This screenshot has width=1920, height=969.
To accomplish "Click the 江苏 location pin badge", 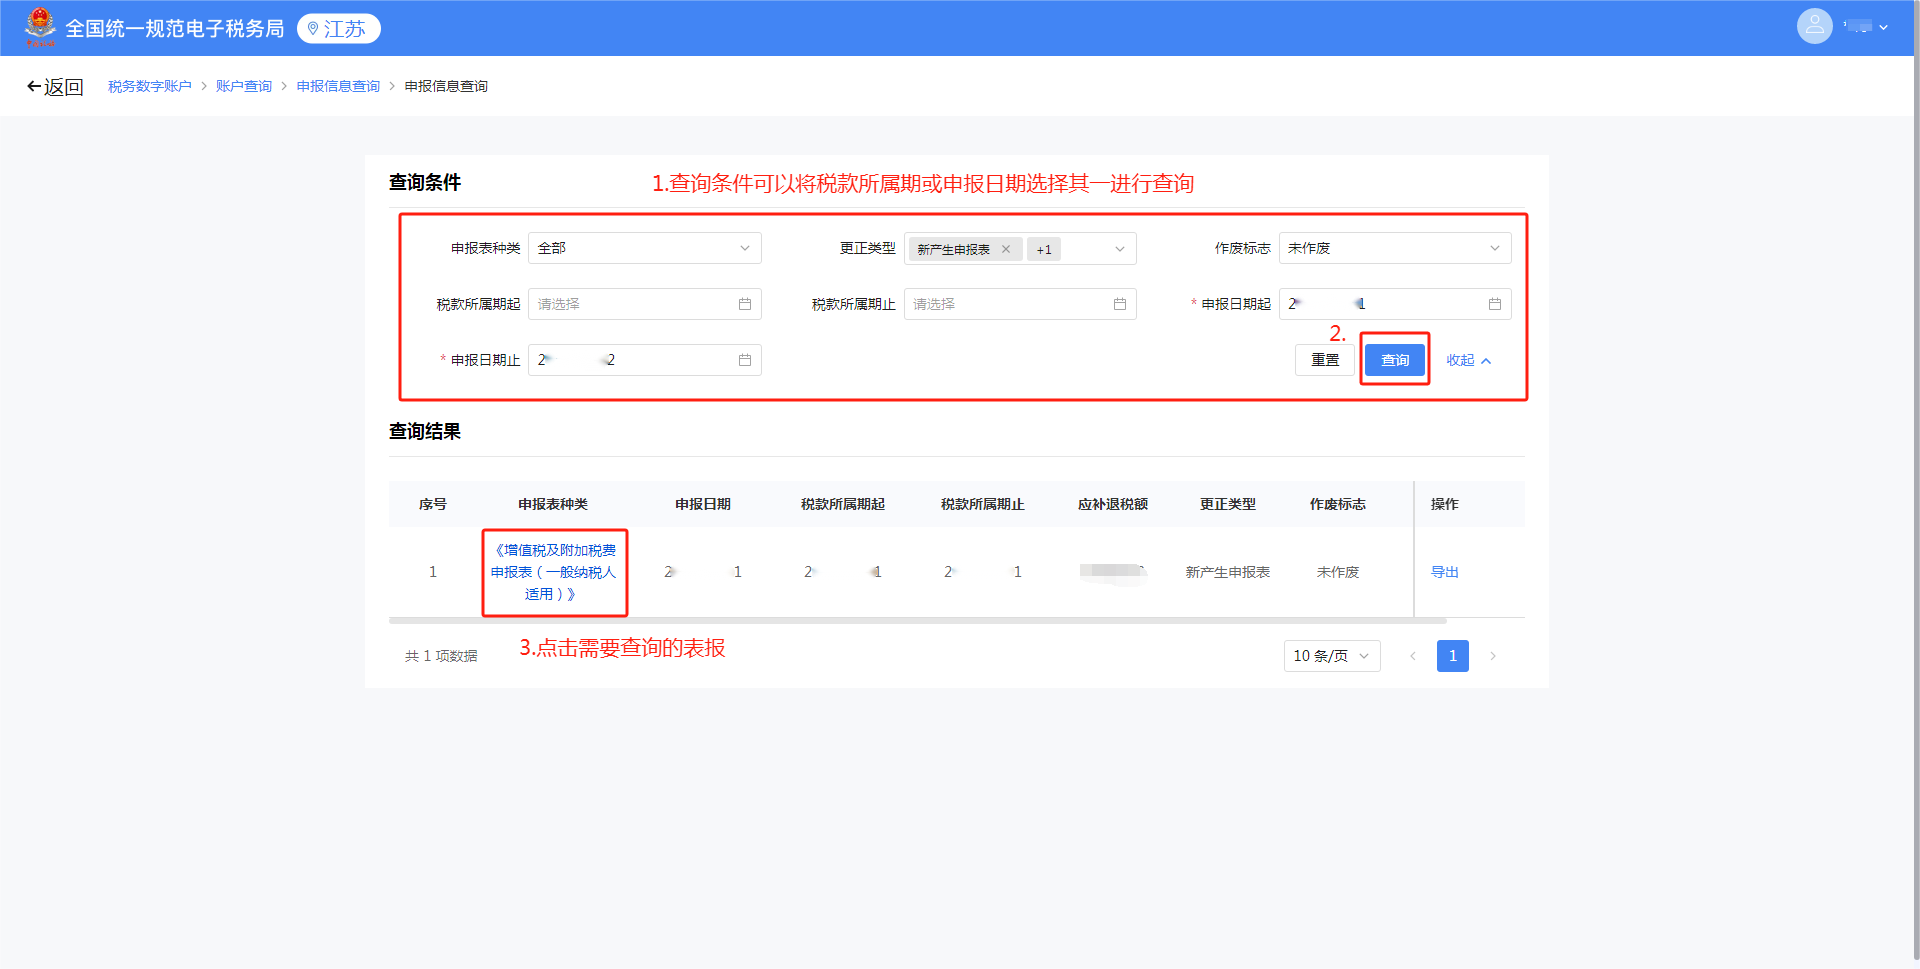I will 338,29.
